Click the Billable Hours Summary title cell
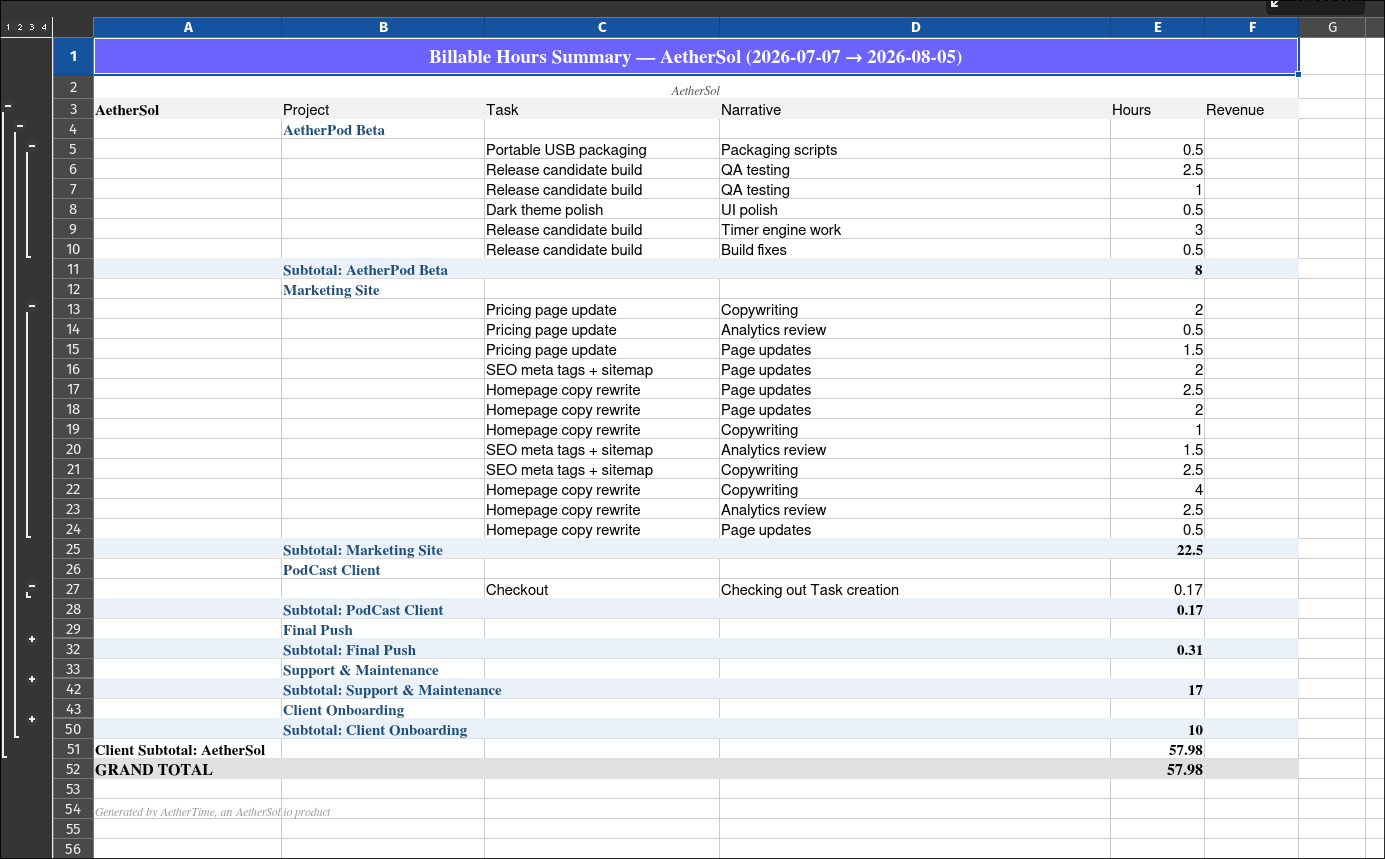Viewport: 1385px width, 859px height. [x=696, y=57]
